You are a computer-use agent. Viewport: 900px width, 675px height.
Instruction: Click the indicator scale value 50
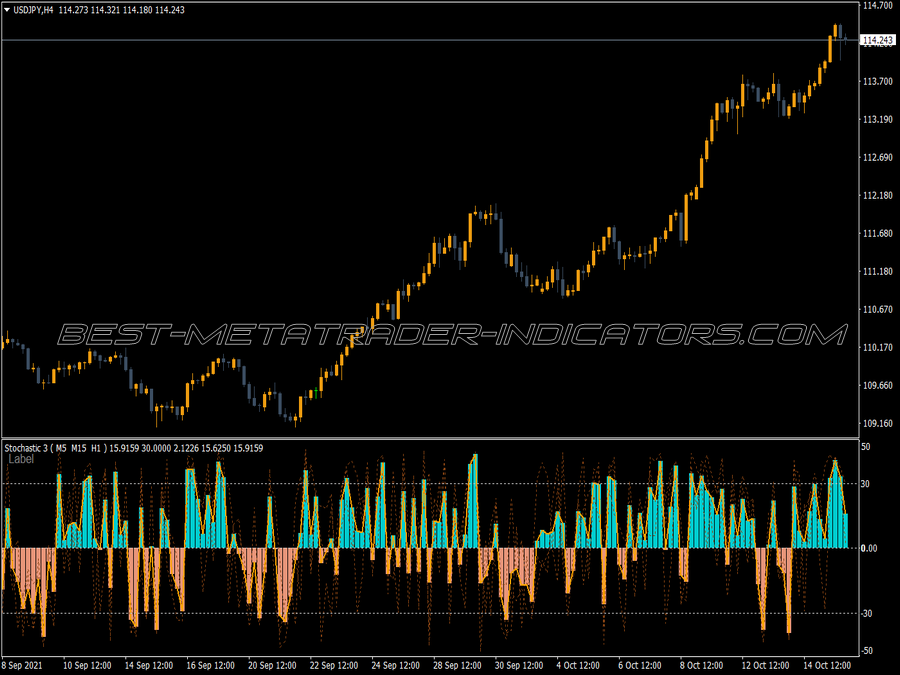[866, 447]
